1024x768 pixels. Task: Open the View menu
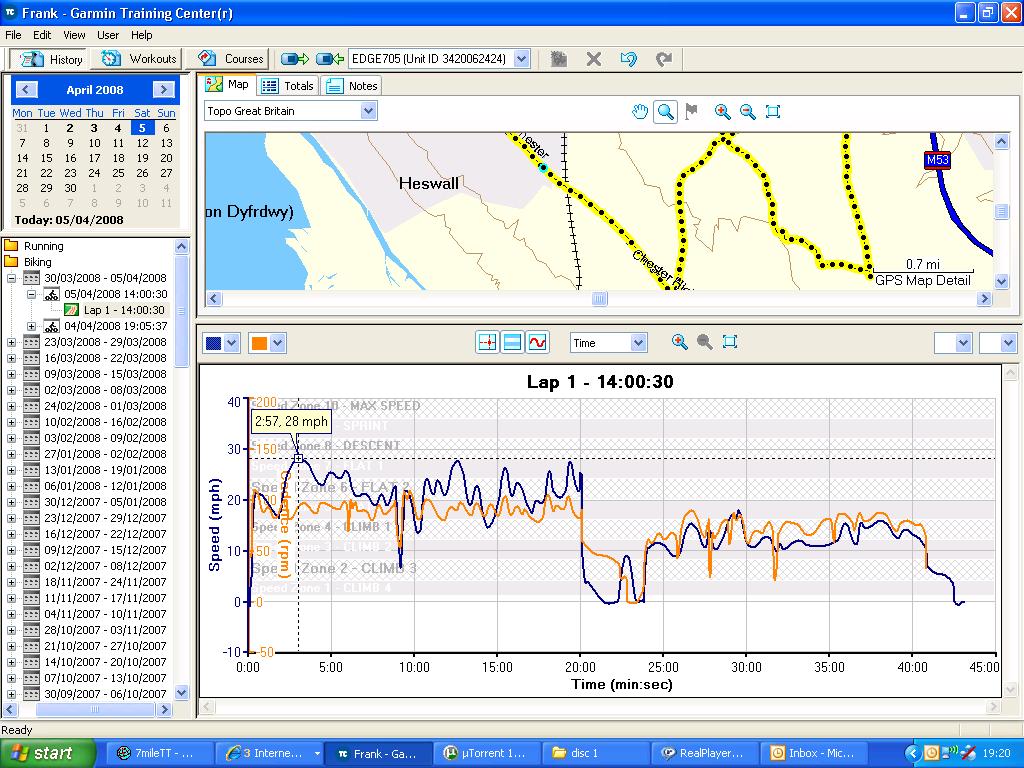pos(74,35)
